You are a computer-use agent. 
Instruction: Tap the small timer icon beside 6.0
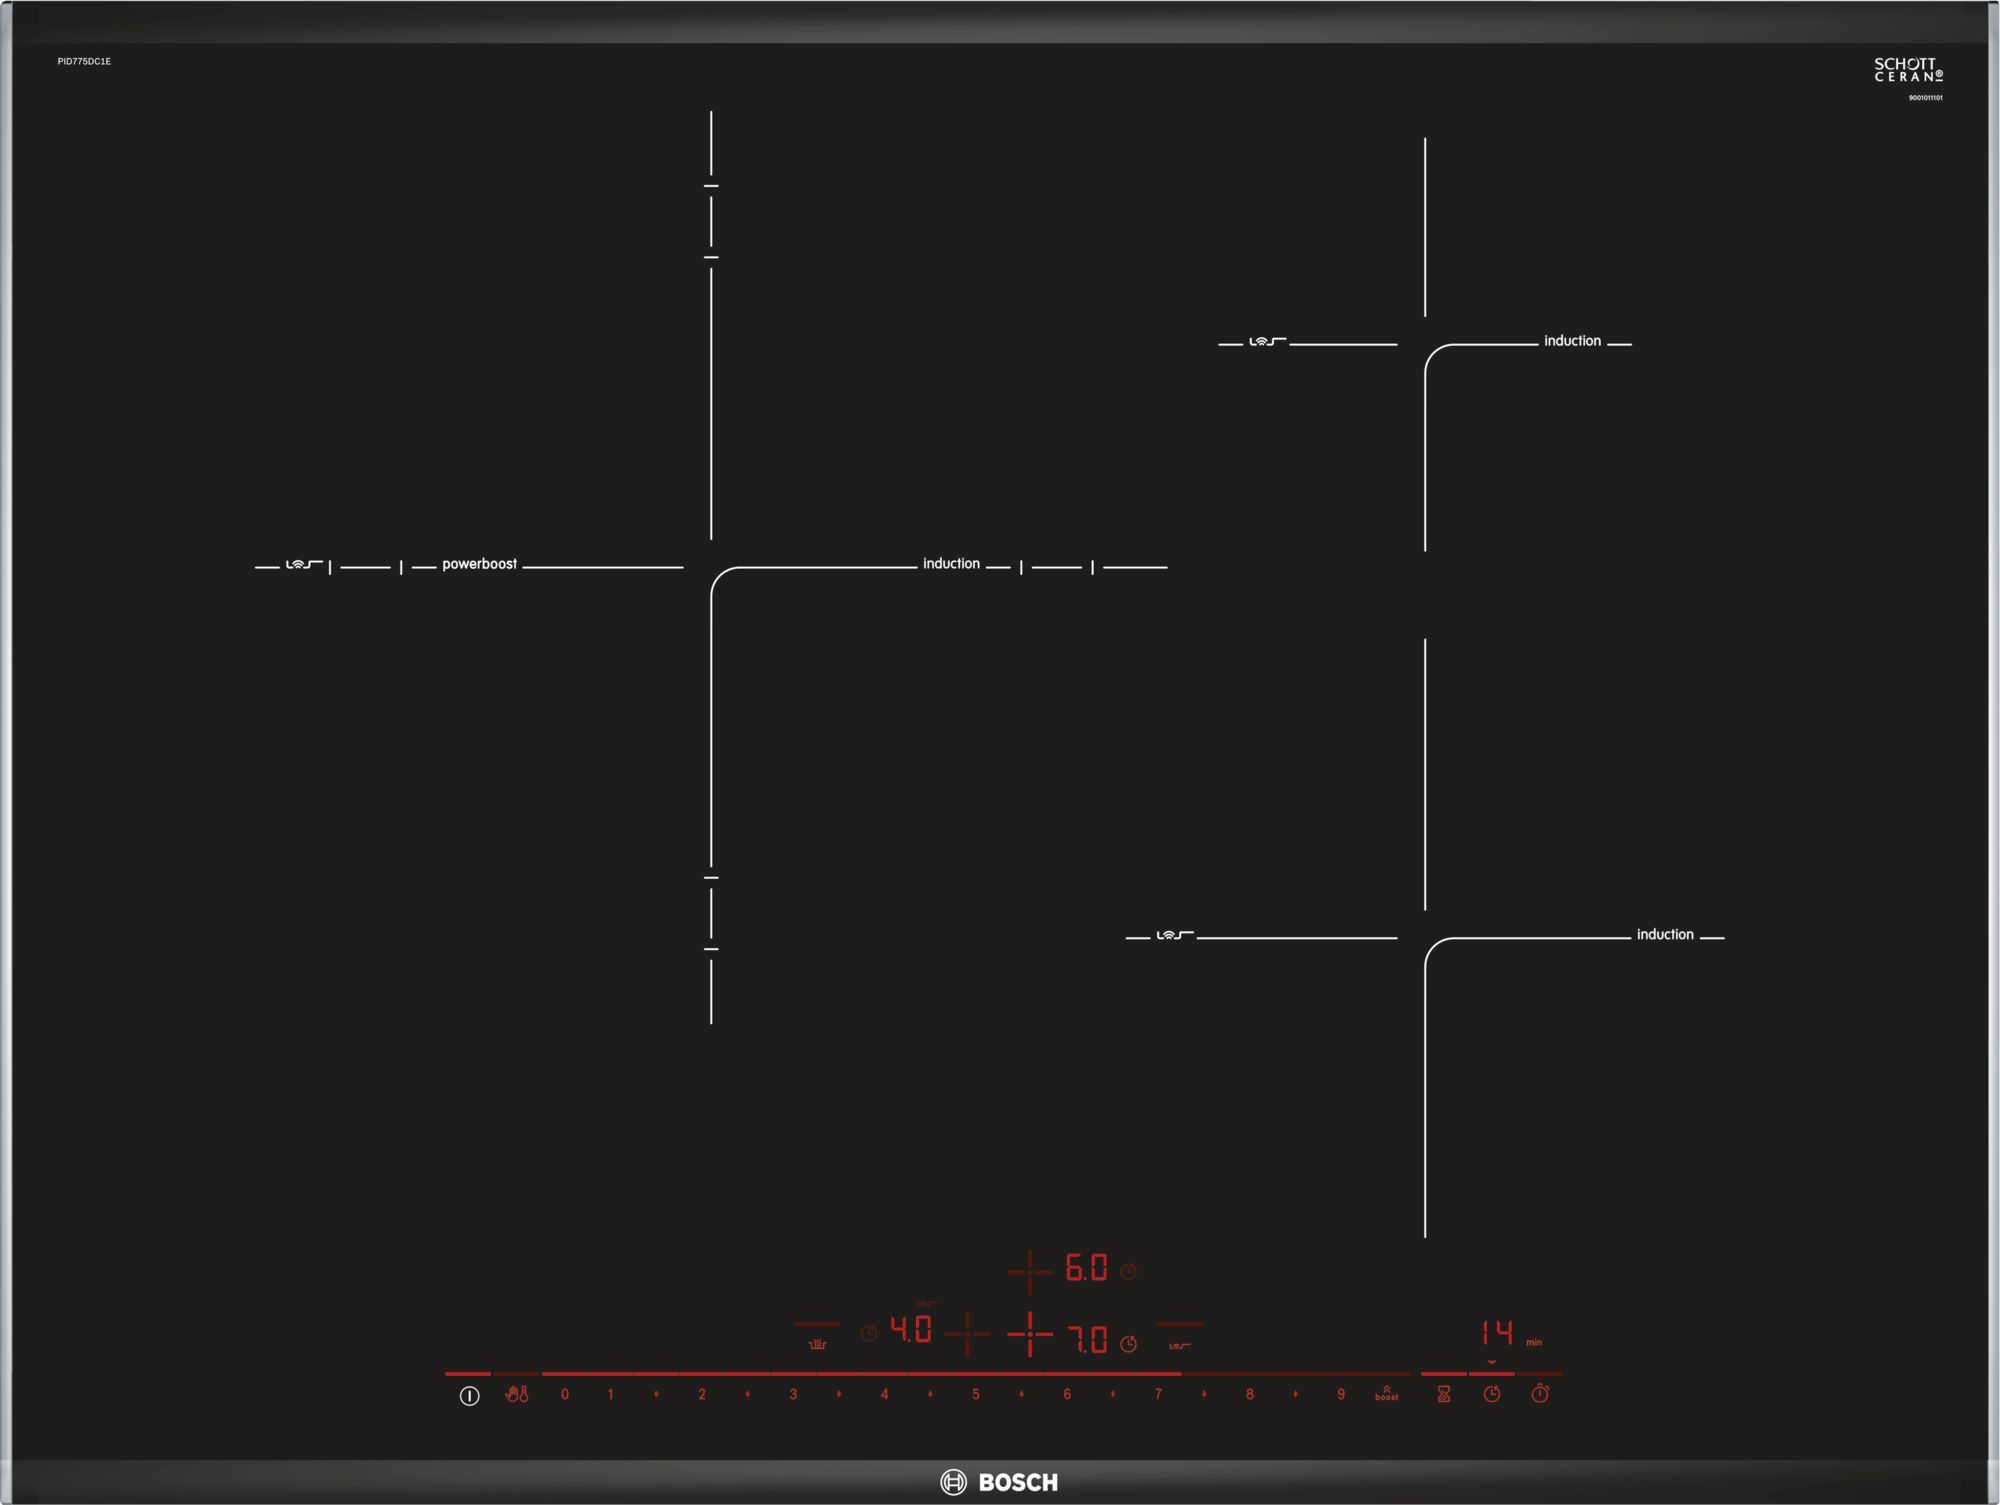[x=1129, y=1271]
